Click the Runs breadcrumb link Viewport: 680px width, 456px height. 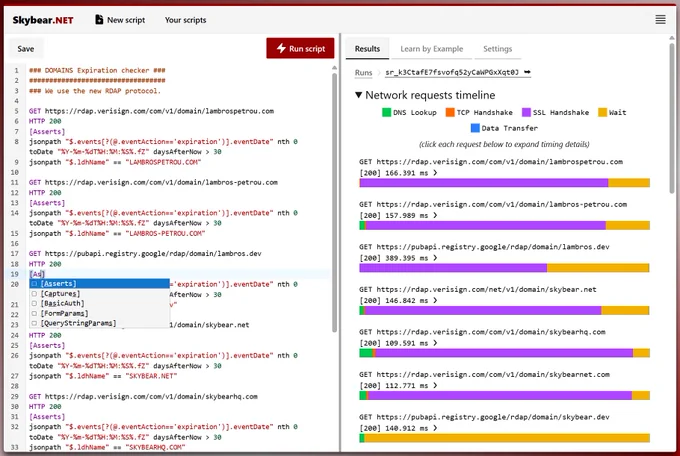tap(363, 72)
